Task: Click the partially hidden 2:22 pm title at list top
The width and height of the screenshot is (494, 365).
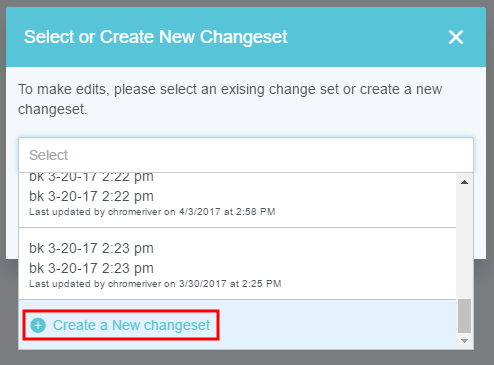Action: (x=91, y=177)
